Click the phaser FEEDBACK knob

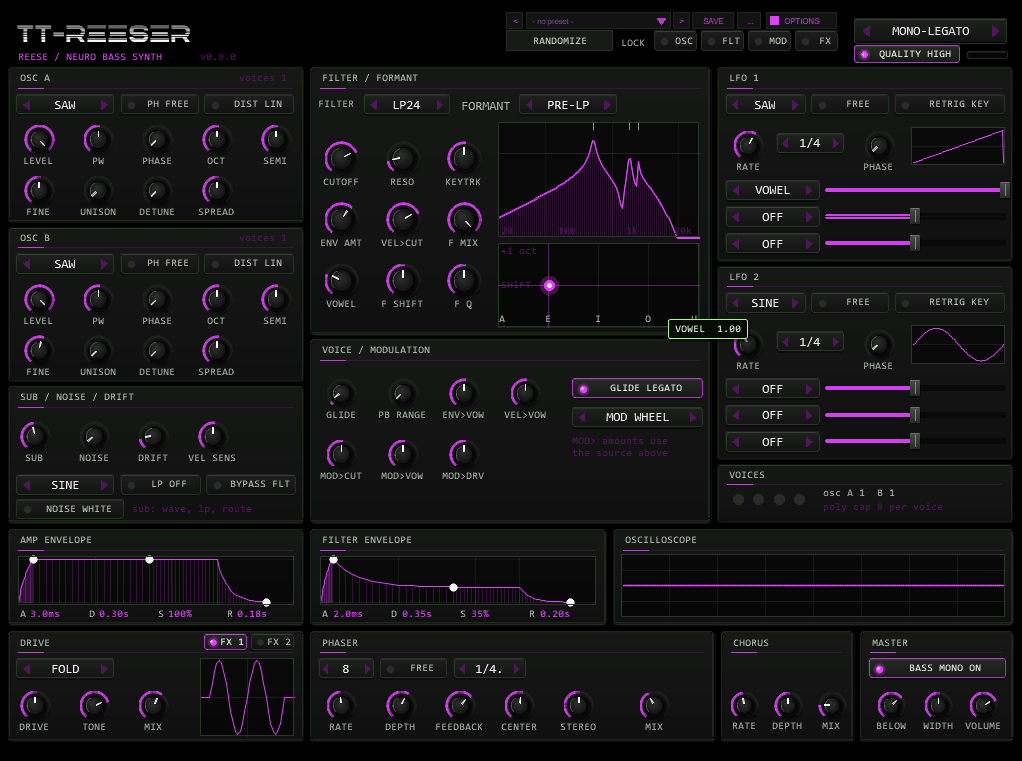tap(460, 705)
